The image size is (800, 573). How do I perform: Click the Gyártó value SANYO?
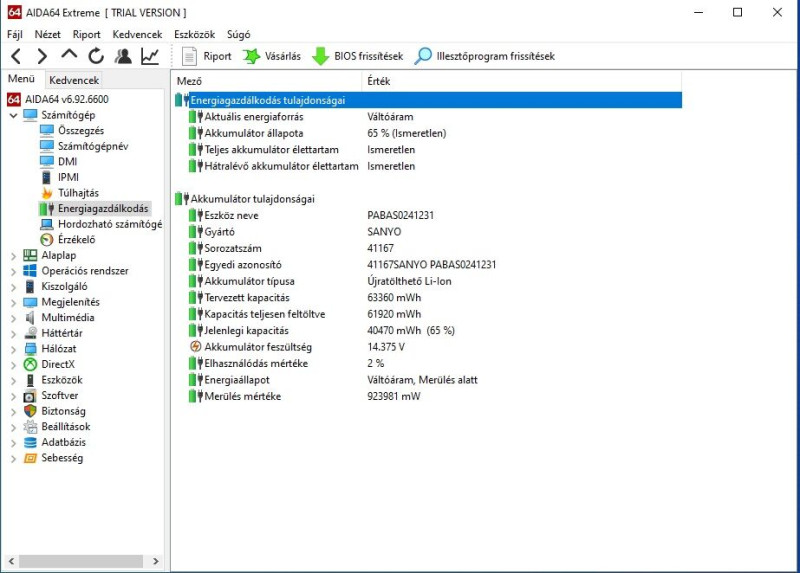(384, 232)
